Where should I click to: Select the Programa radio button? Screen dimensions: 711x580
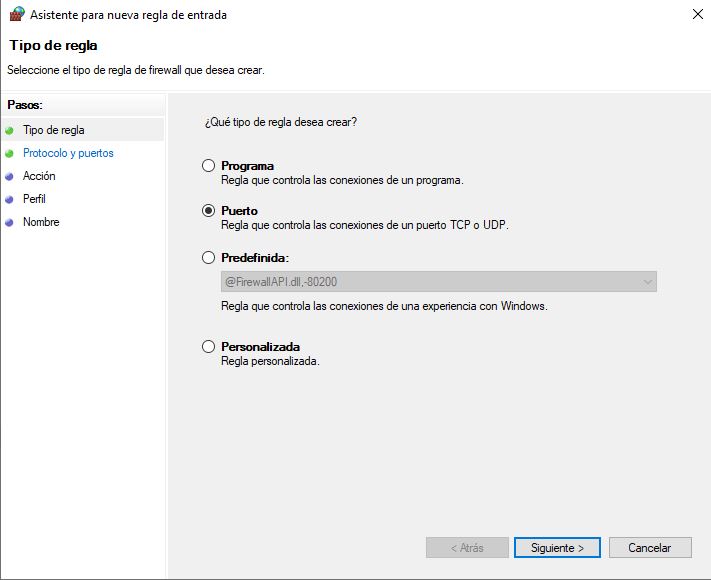click(x=208, y=166)
